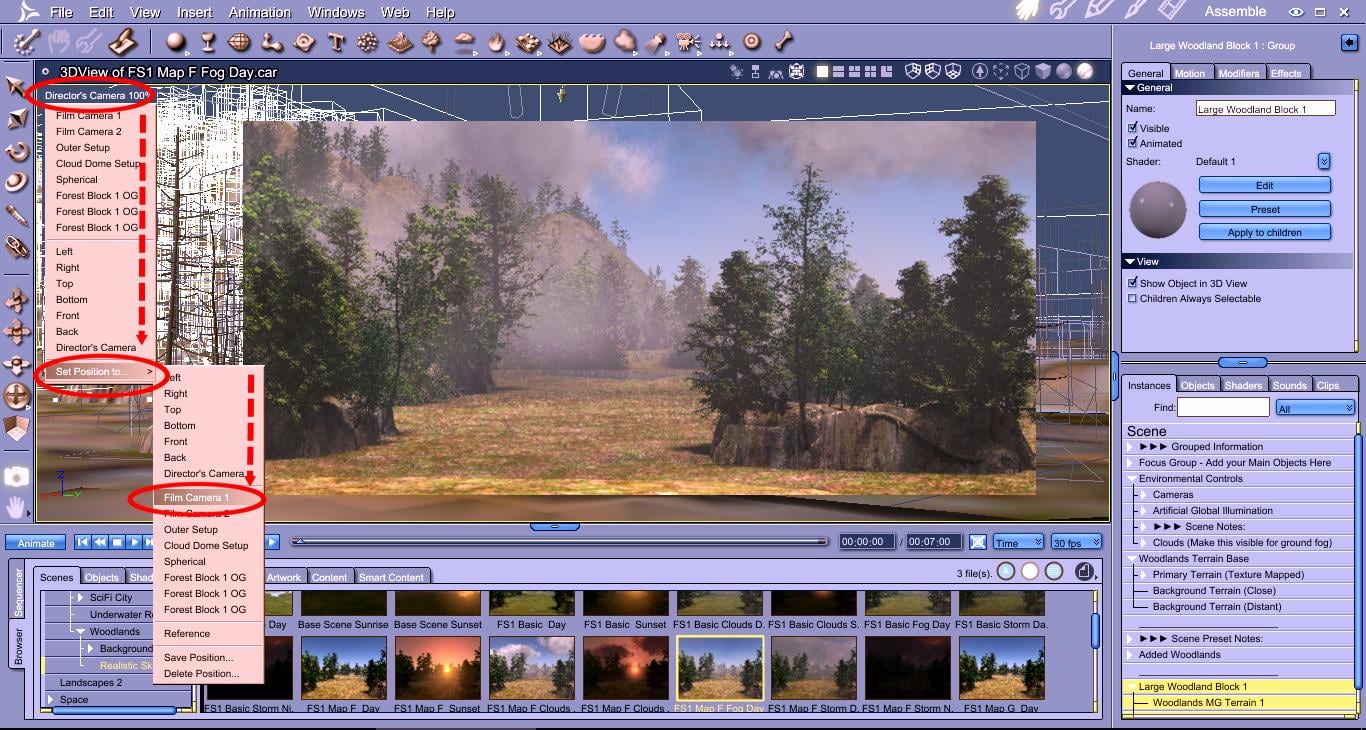Toggle the eye icon next to Assemble

pos(1296,12)
